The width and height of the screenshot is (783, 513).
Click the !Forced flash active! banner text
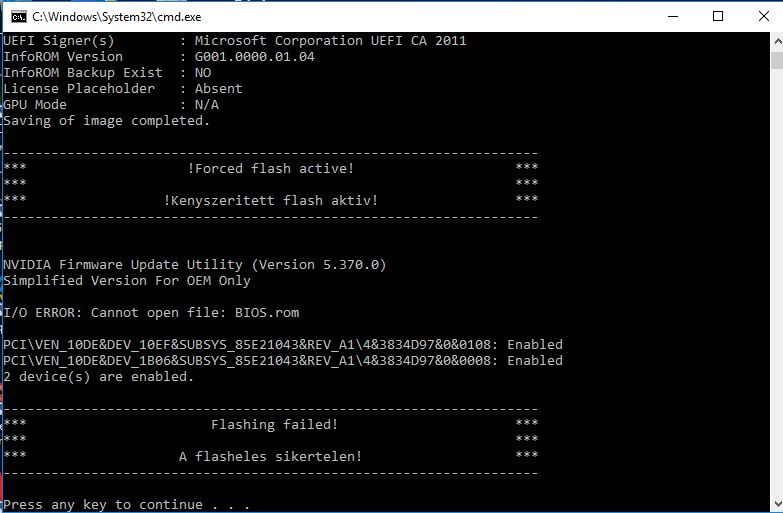point(271,168)
